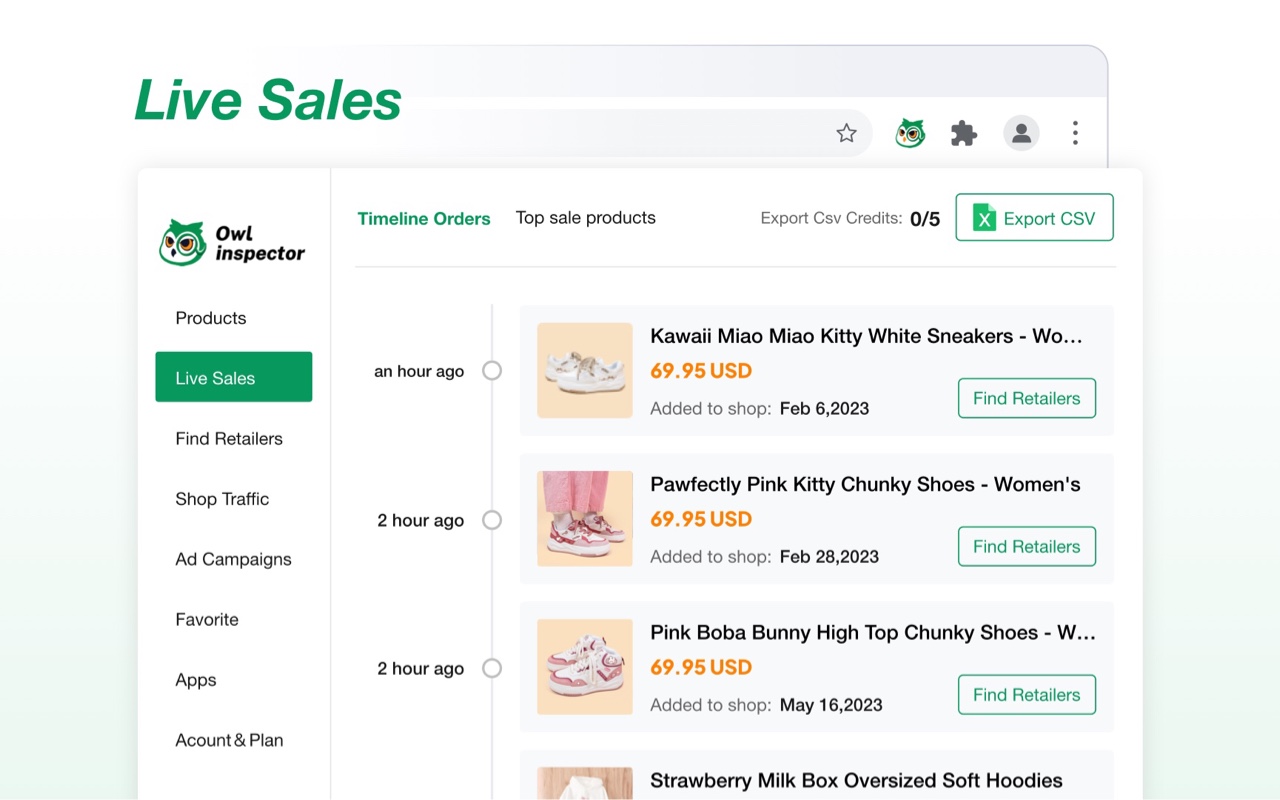Go to Apps in the sidebar

[x=196, y=680]
